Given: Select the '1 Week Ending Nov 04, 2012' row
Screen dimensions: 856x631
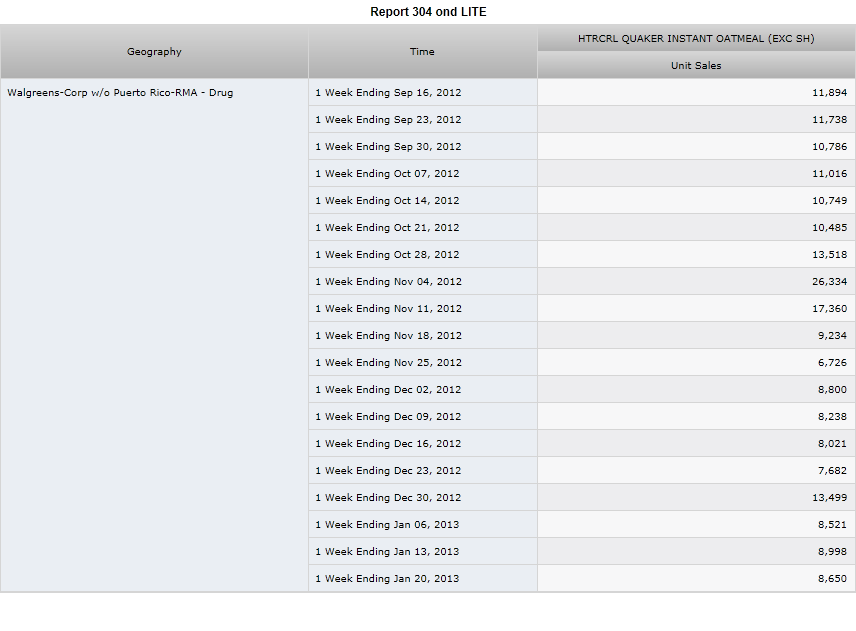Looking at the screenshot, I should tap(423, 282).
